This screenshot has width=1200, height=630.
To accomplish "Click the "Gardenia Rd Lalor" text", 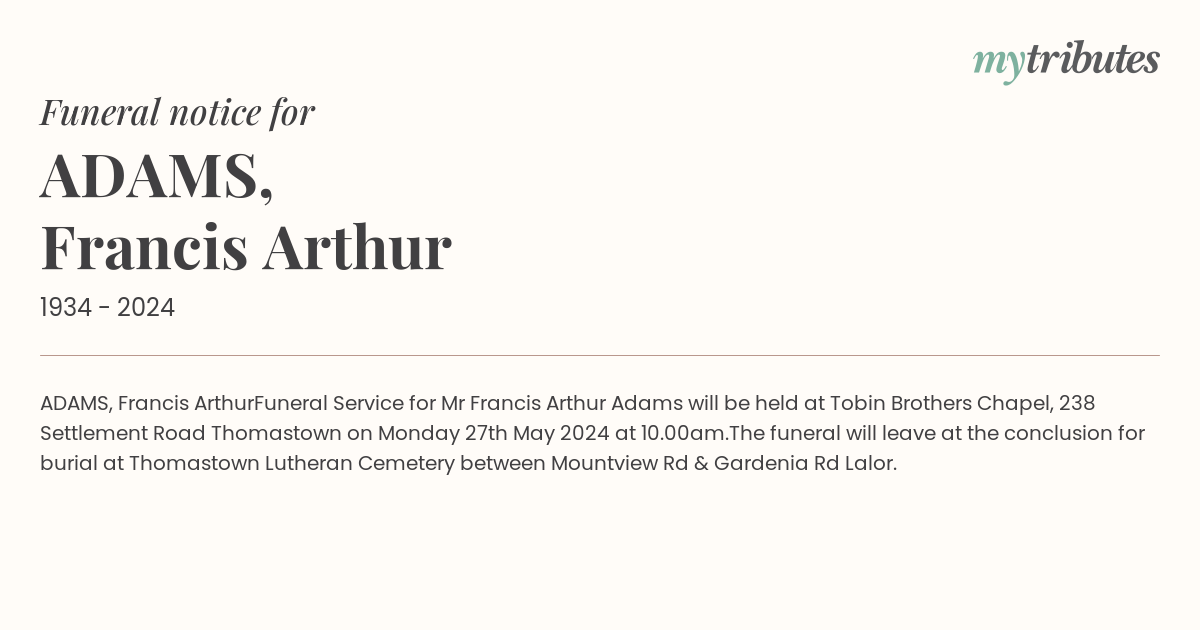I will pyautogui.click(x=805, y=463).
